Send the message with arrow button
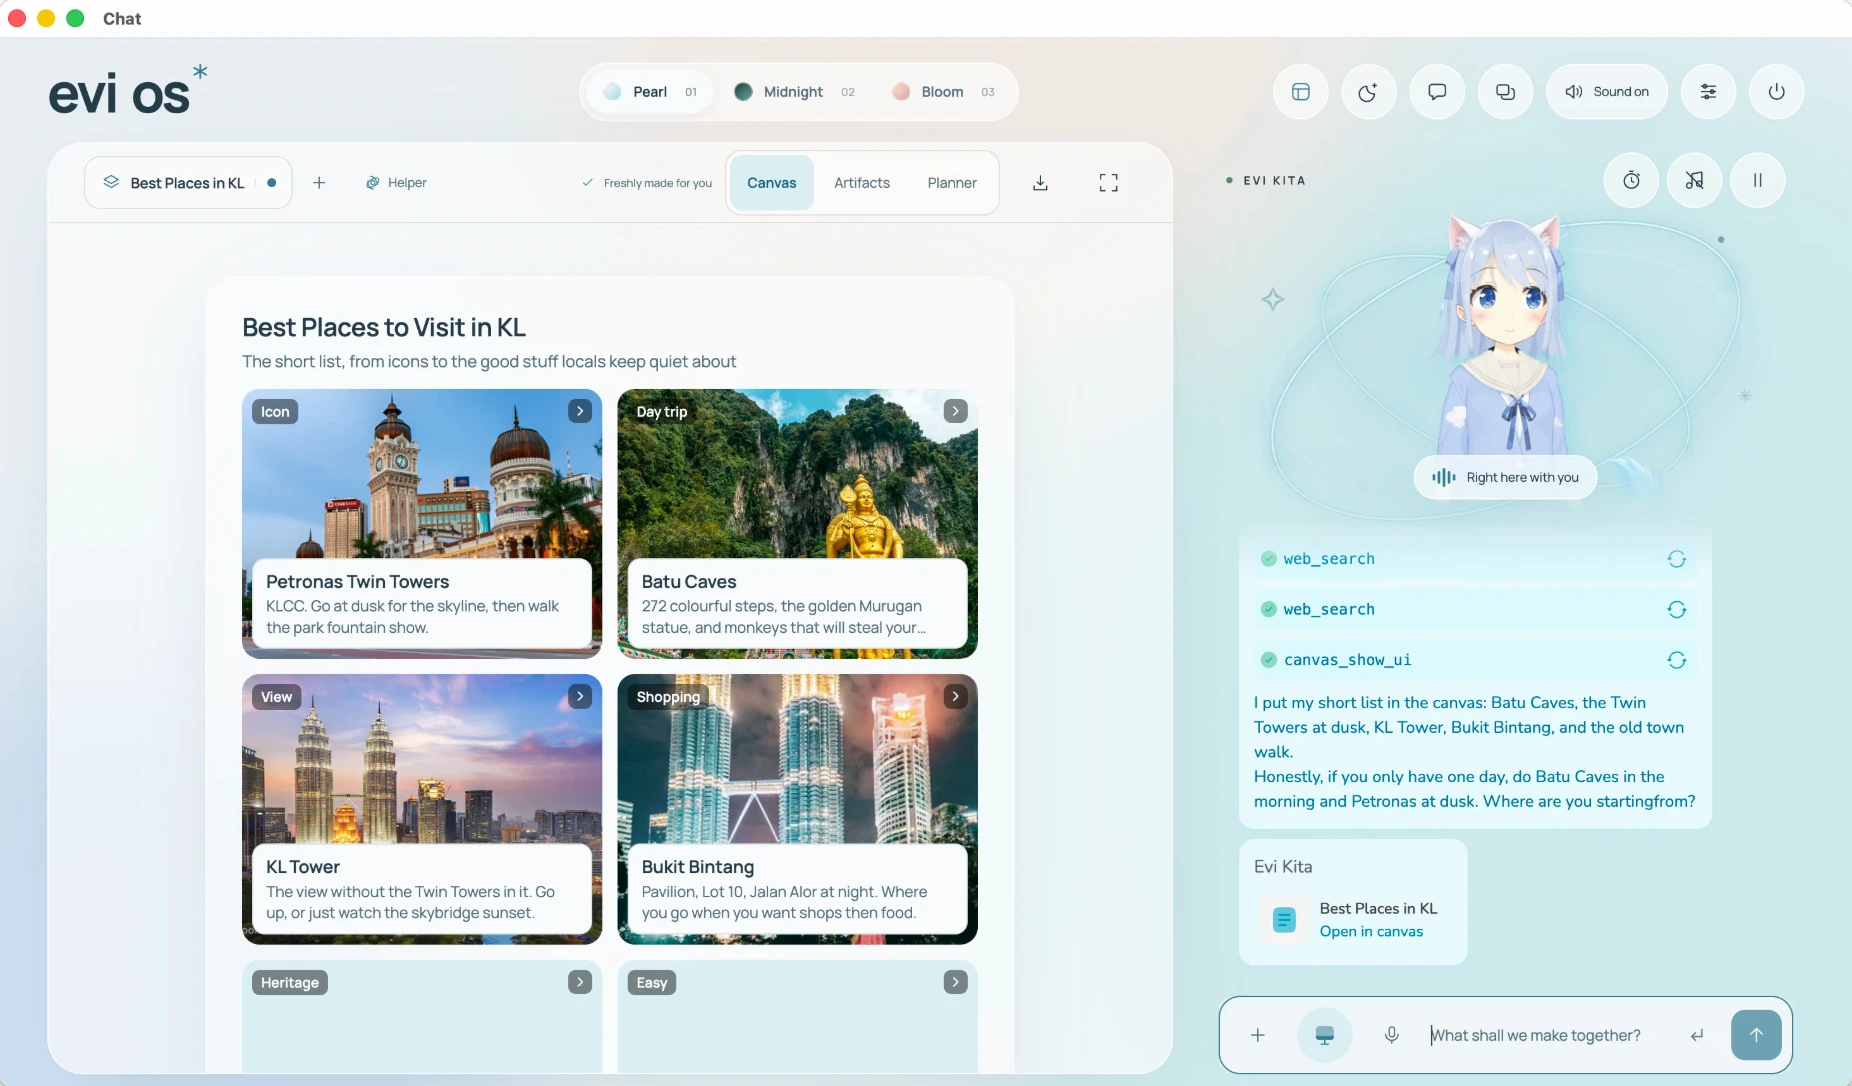Image resolution: width=1852 pixels, height=1086 pixels. coord(1756,1035)
